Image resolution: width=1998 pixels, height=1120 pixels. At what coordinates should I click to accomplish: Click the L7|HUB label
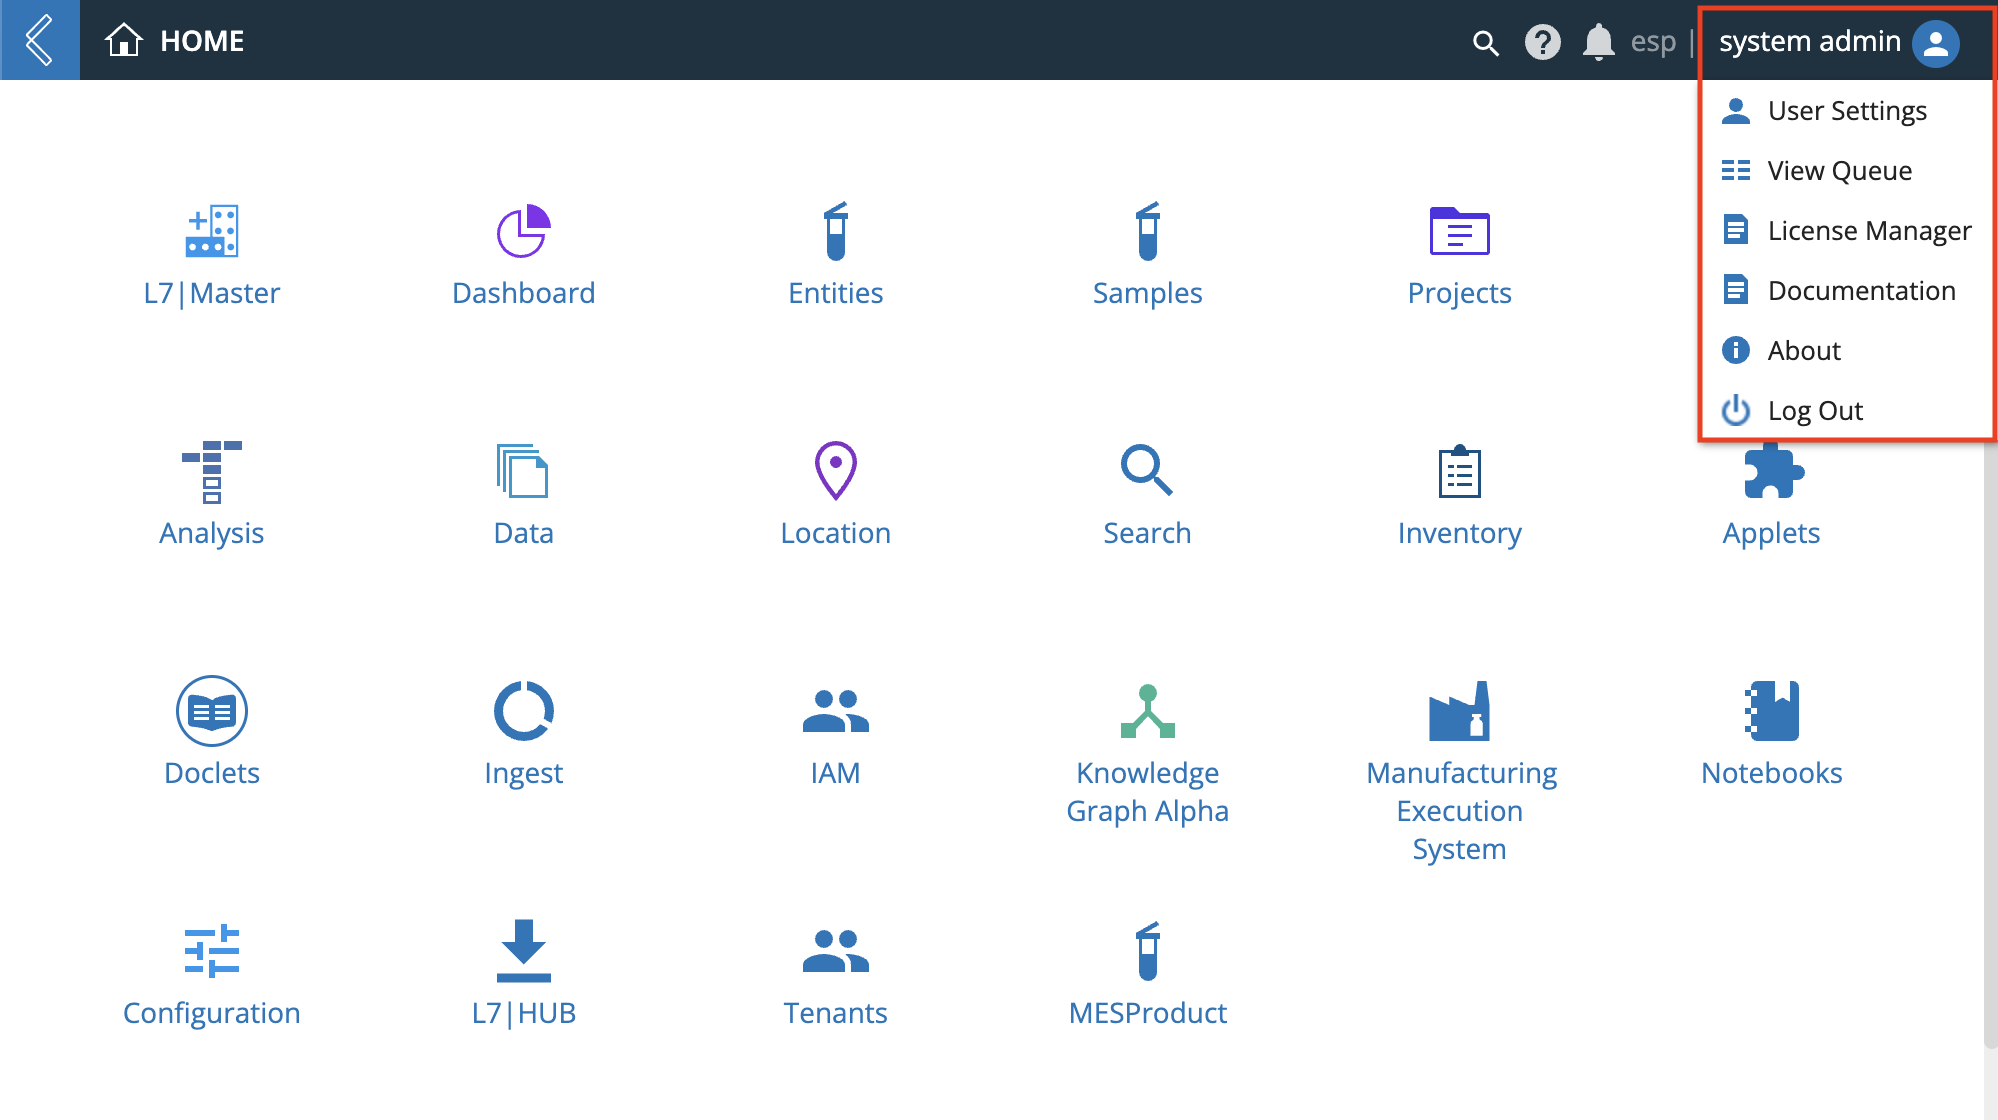point(524,1013)
